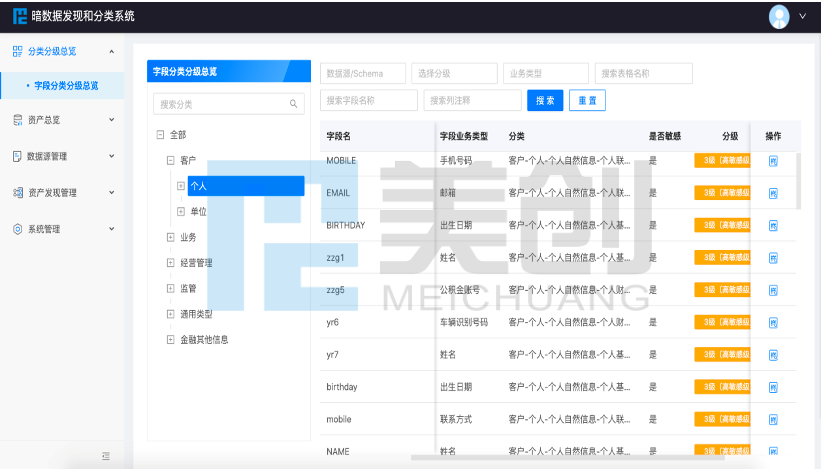Click 联系方式 cell in mobile row

point(456,419)
